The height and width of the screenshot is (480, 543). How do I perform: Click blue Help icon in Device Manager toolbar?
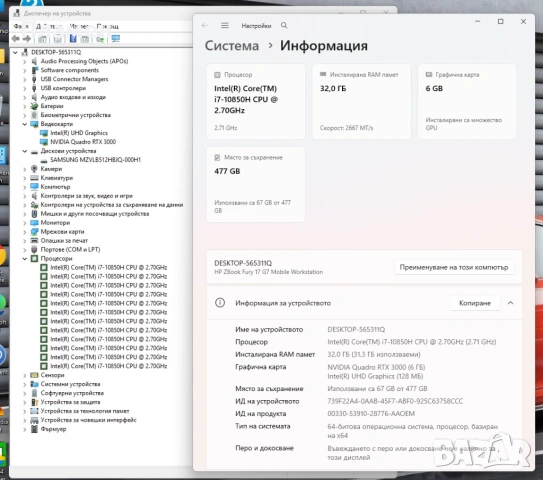click(x=73, y=38)
